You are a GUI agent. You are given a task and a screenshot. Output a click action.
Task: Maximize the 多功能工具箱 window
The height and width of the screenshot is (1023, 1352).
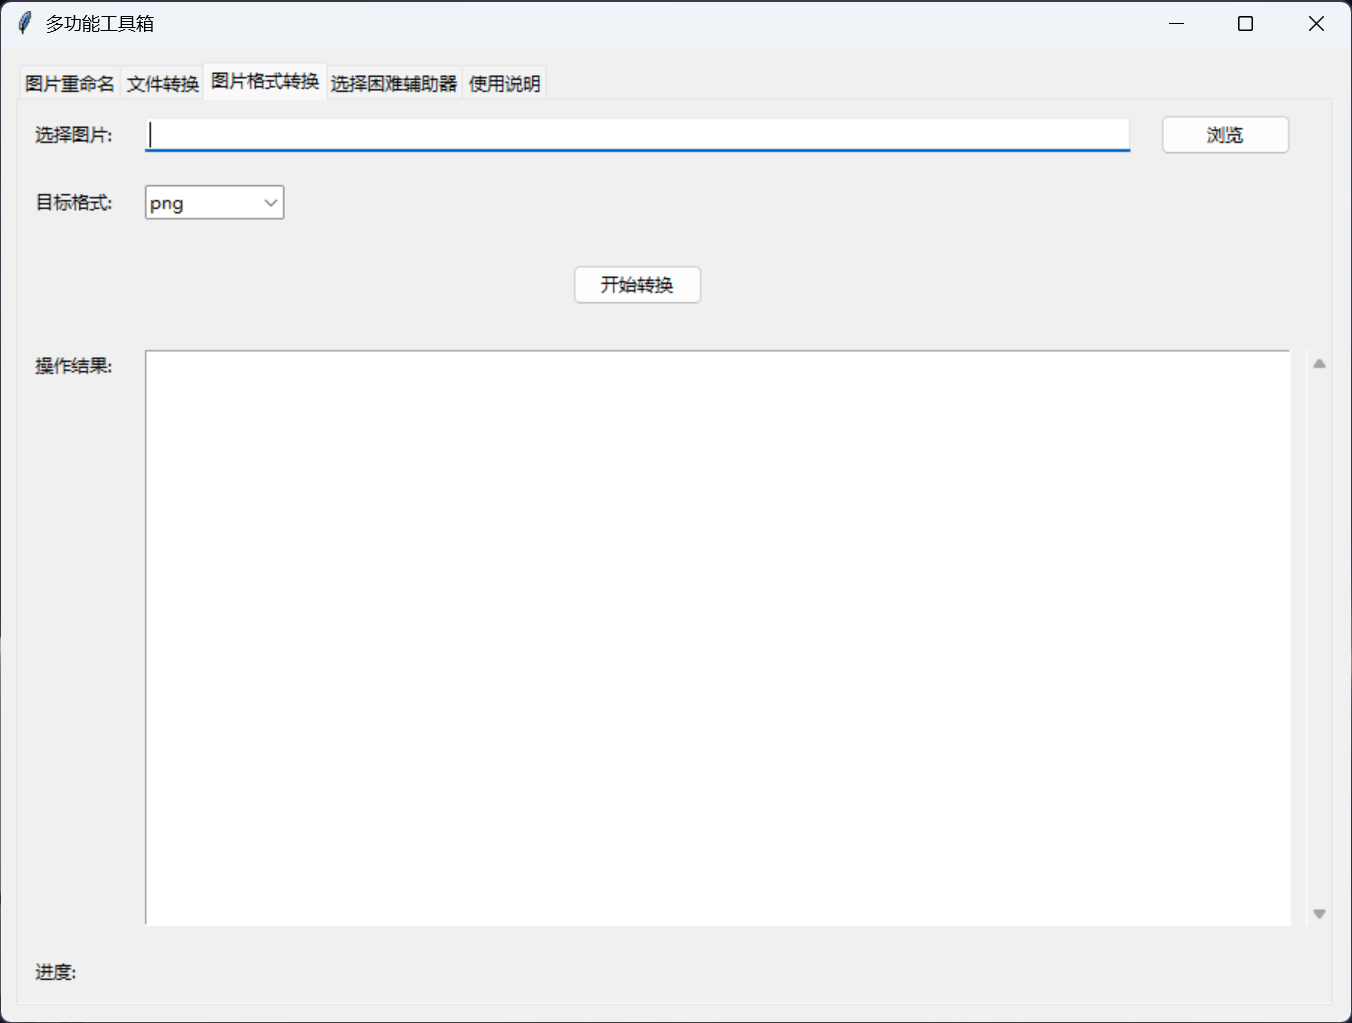click(x=1245, y=23)
